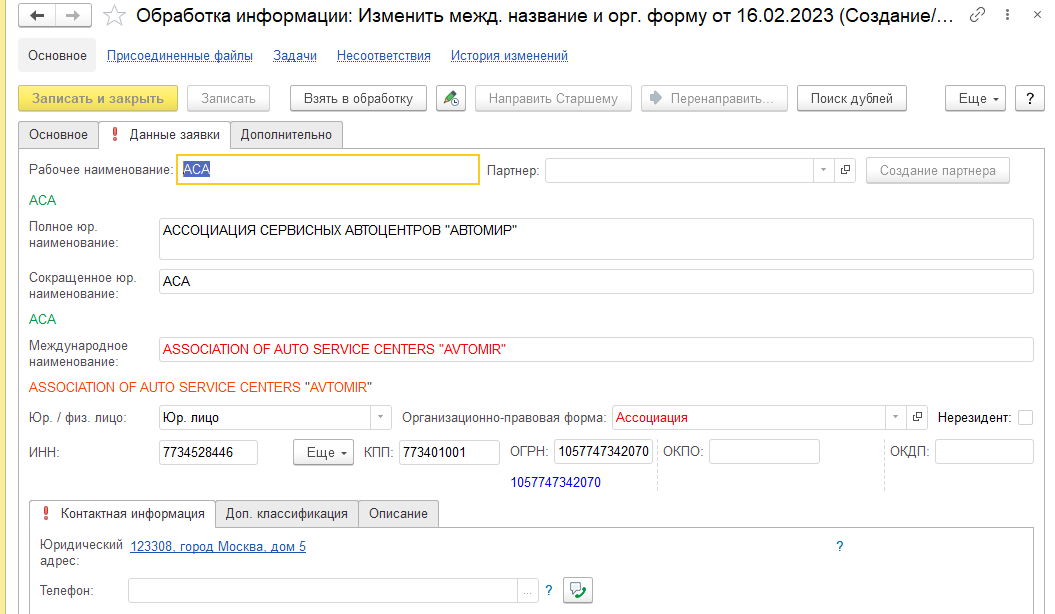This screenshot has width=1055, height=614.
Task: Click the Перенаправить... button
Action: point(714,98)
